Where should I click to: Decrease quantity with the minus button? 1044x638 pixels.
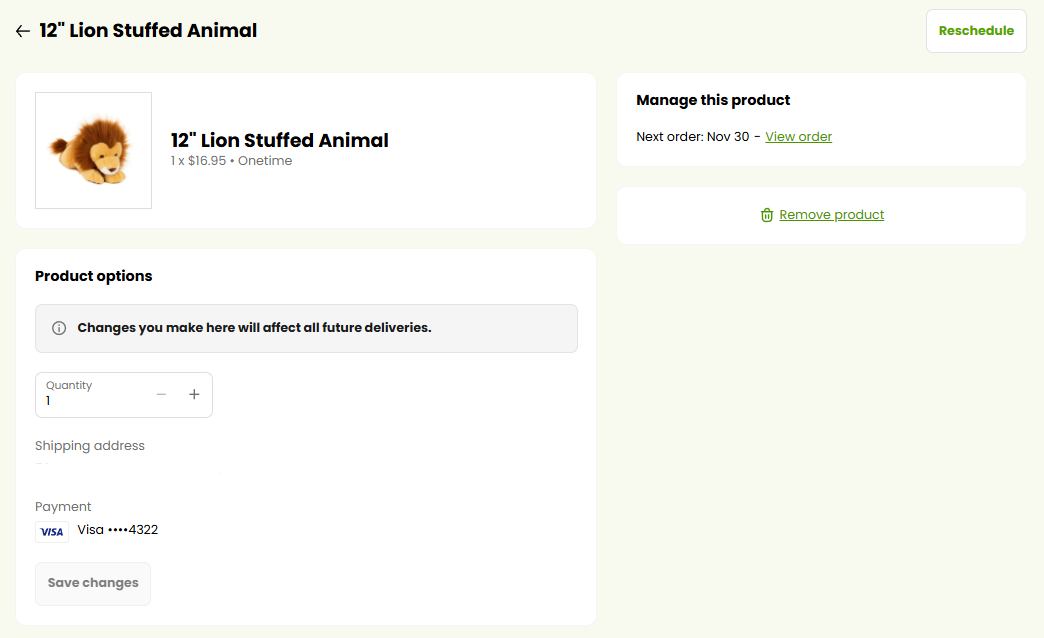click(161, 395)
